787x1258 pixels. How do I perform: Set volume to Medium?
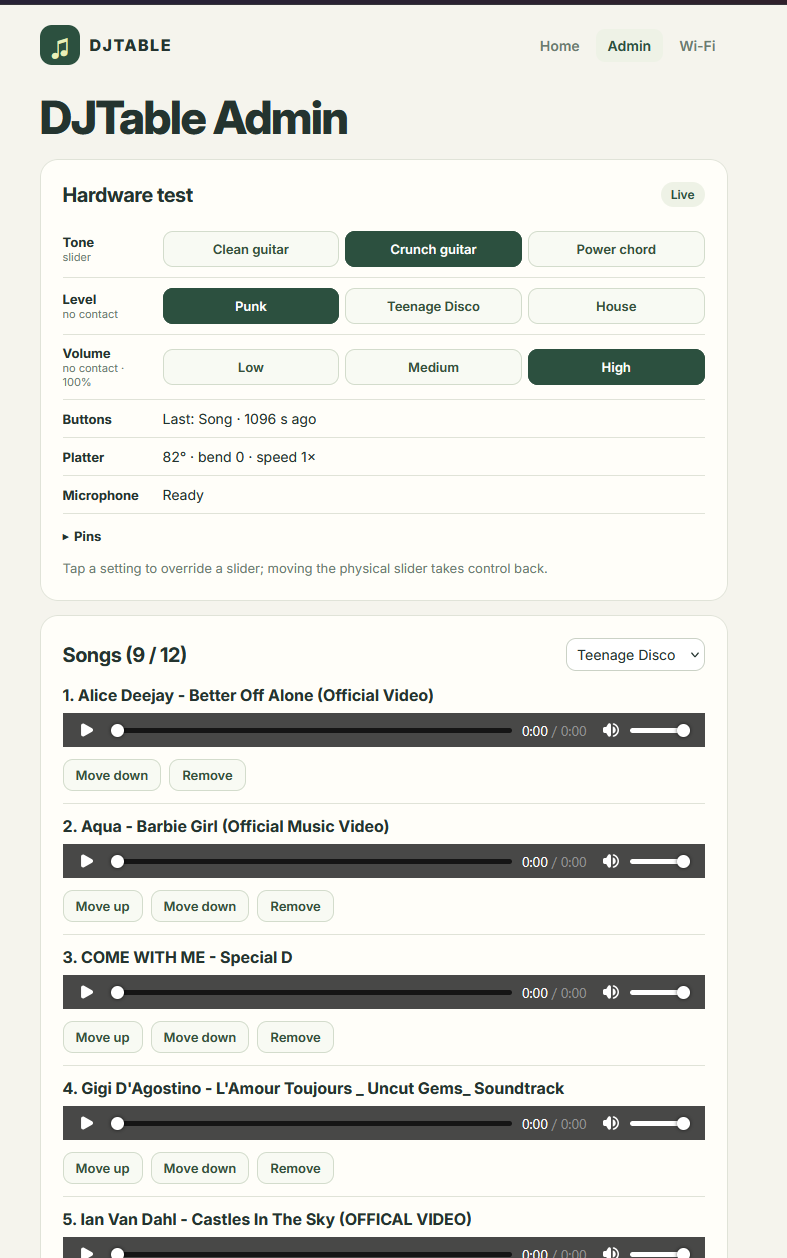[433, 367]
